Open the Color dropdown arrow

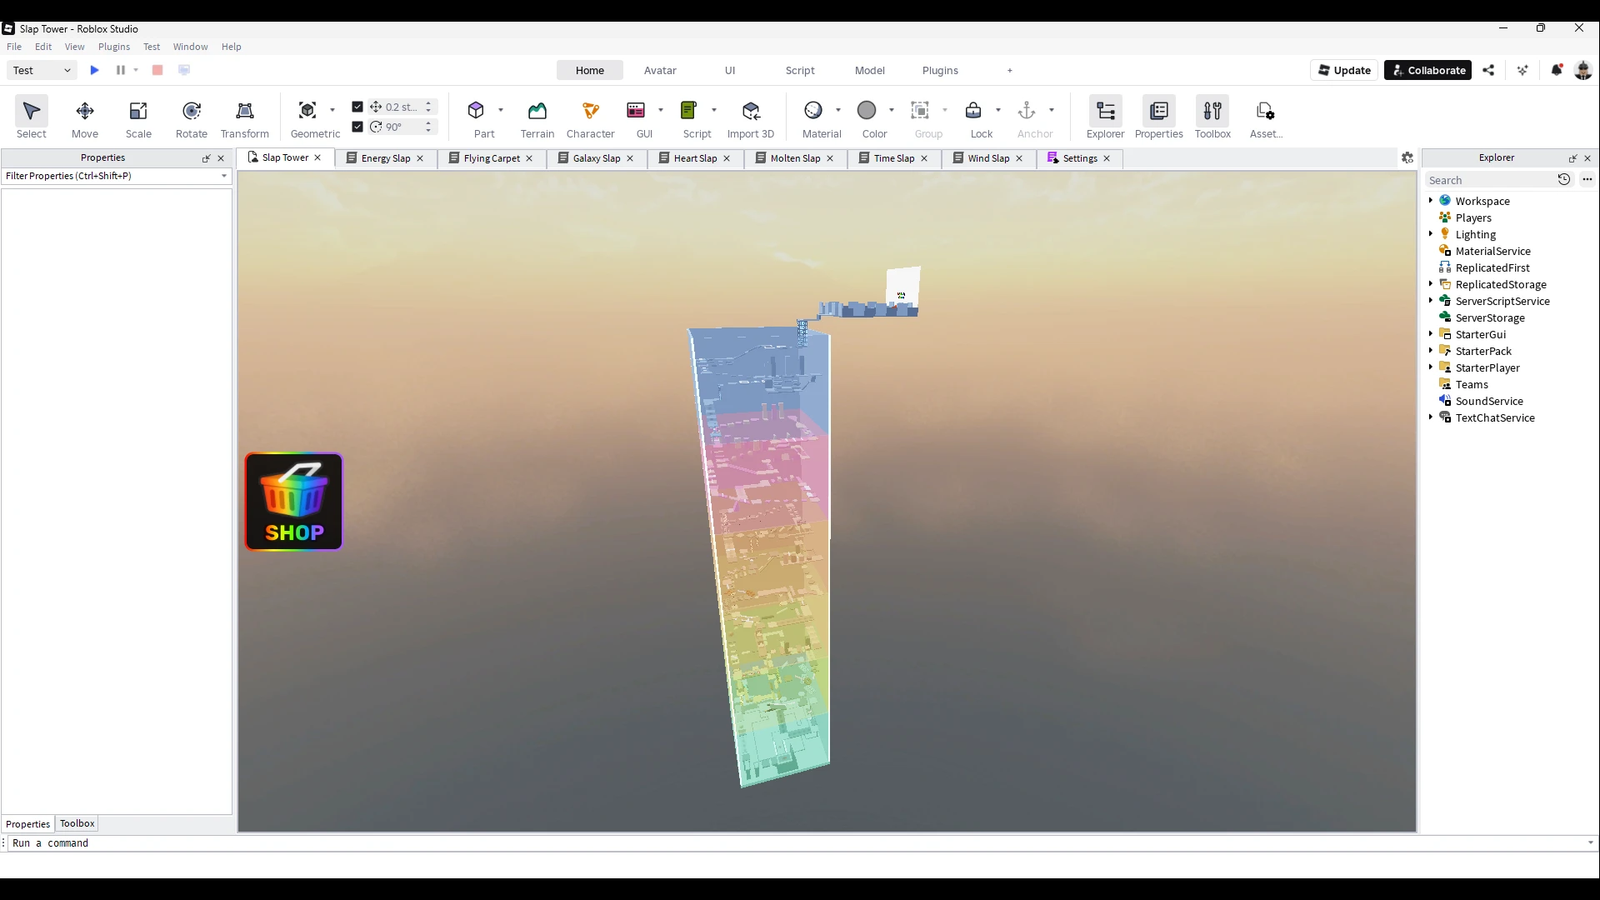(x=891, y=110)
